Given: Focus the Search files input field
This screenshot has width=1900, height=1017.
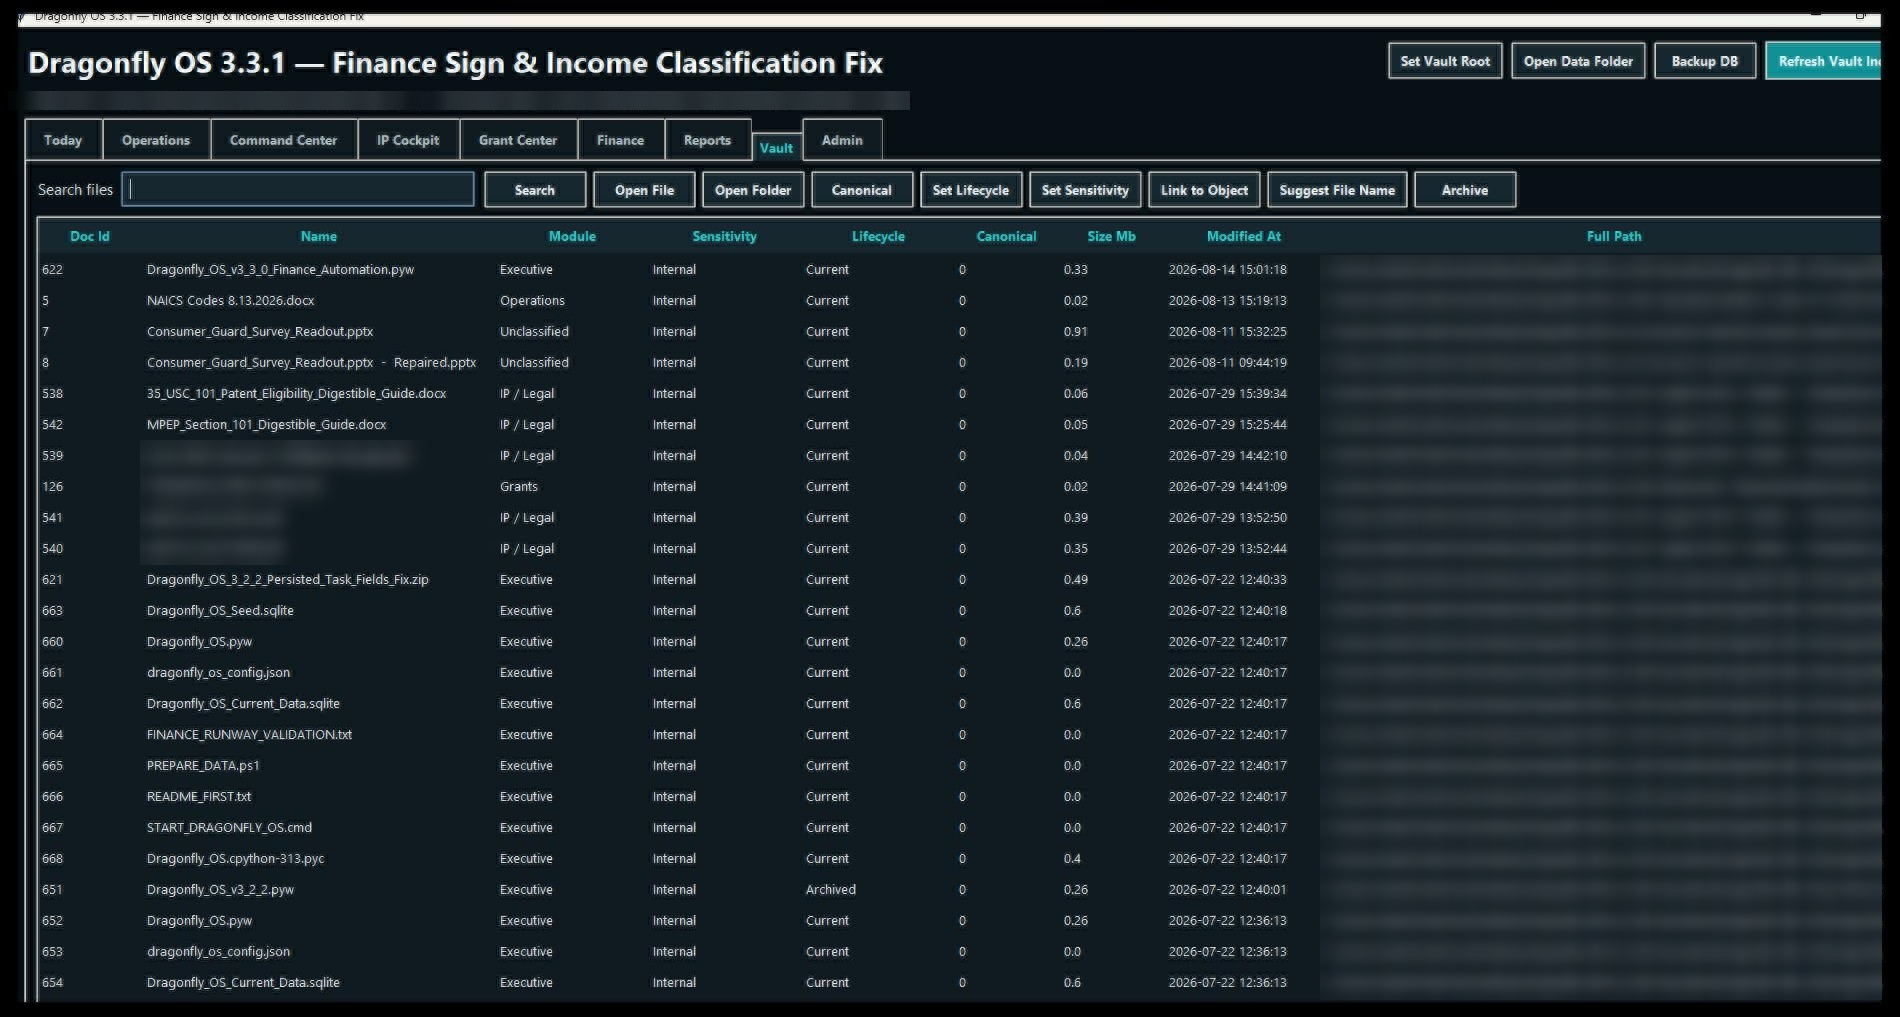Looking at the screenshot, I should coord(298,189).
